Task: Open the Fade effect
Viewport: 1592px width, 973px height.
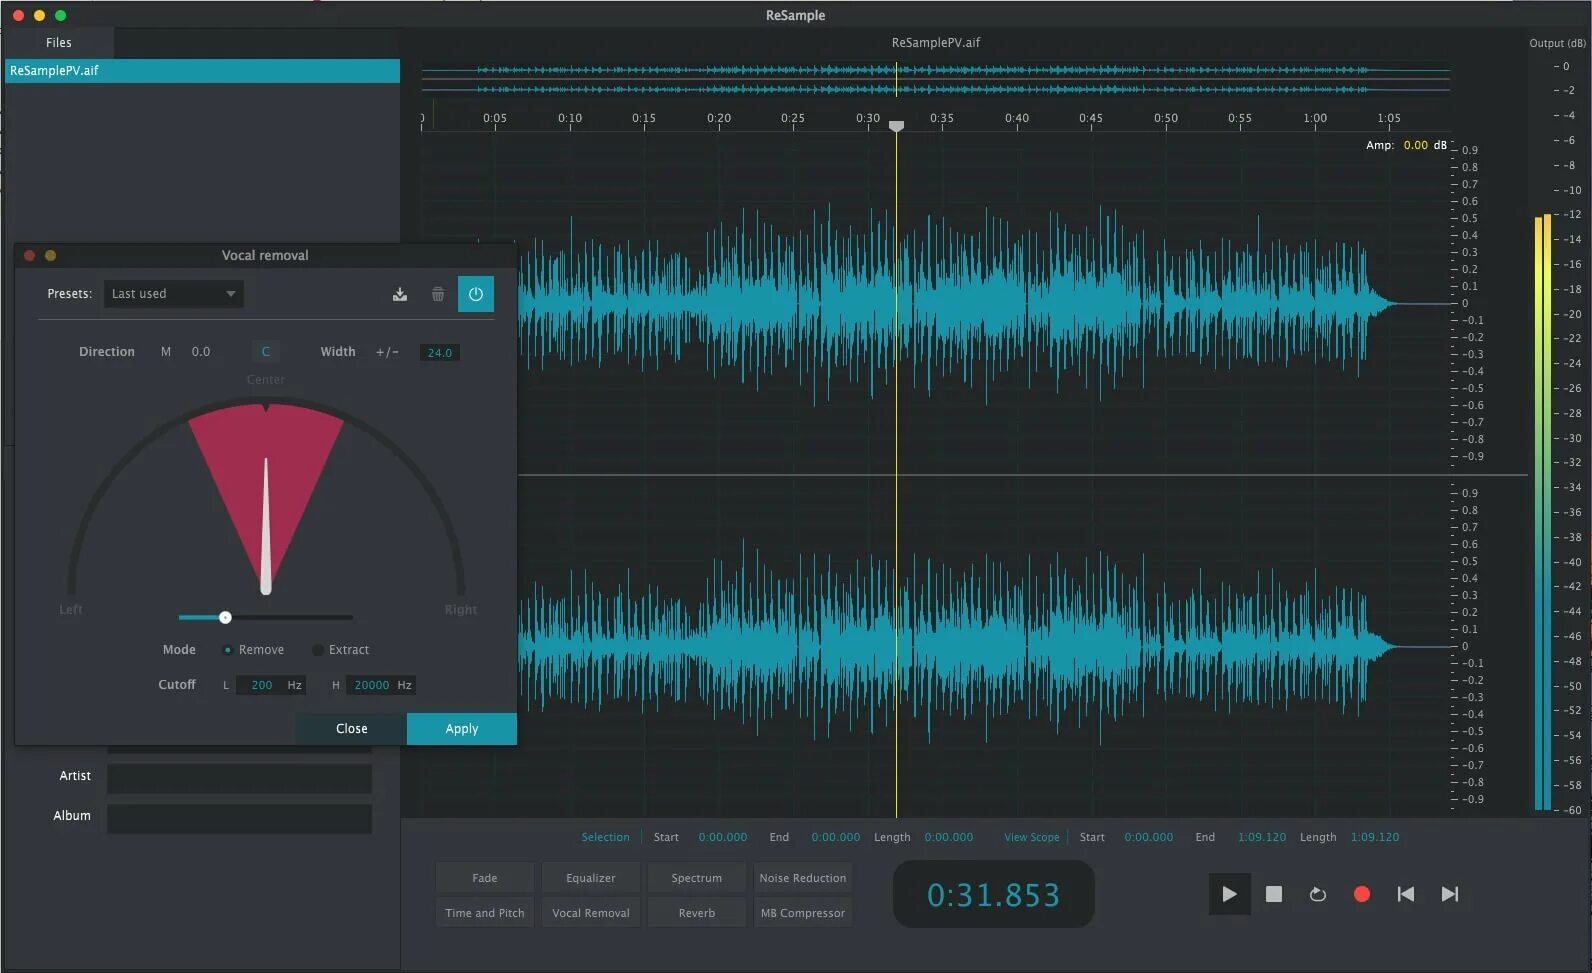Action: point(485,878)
